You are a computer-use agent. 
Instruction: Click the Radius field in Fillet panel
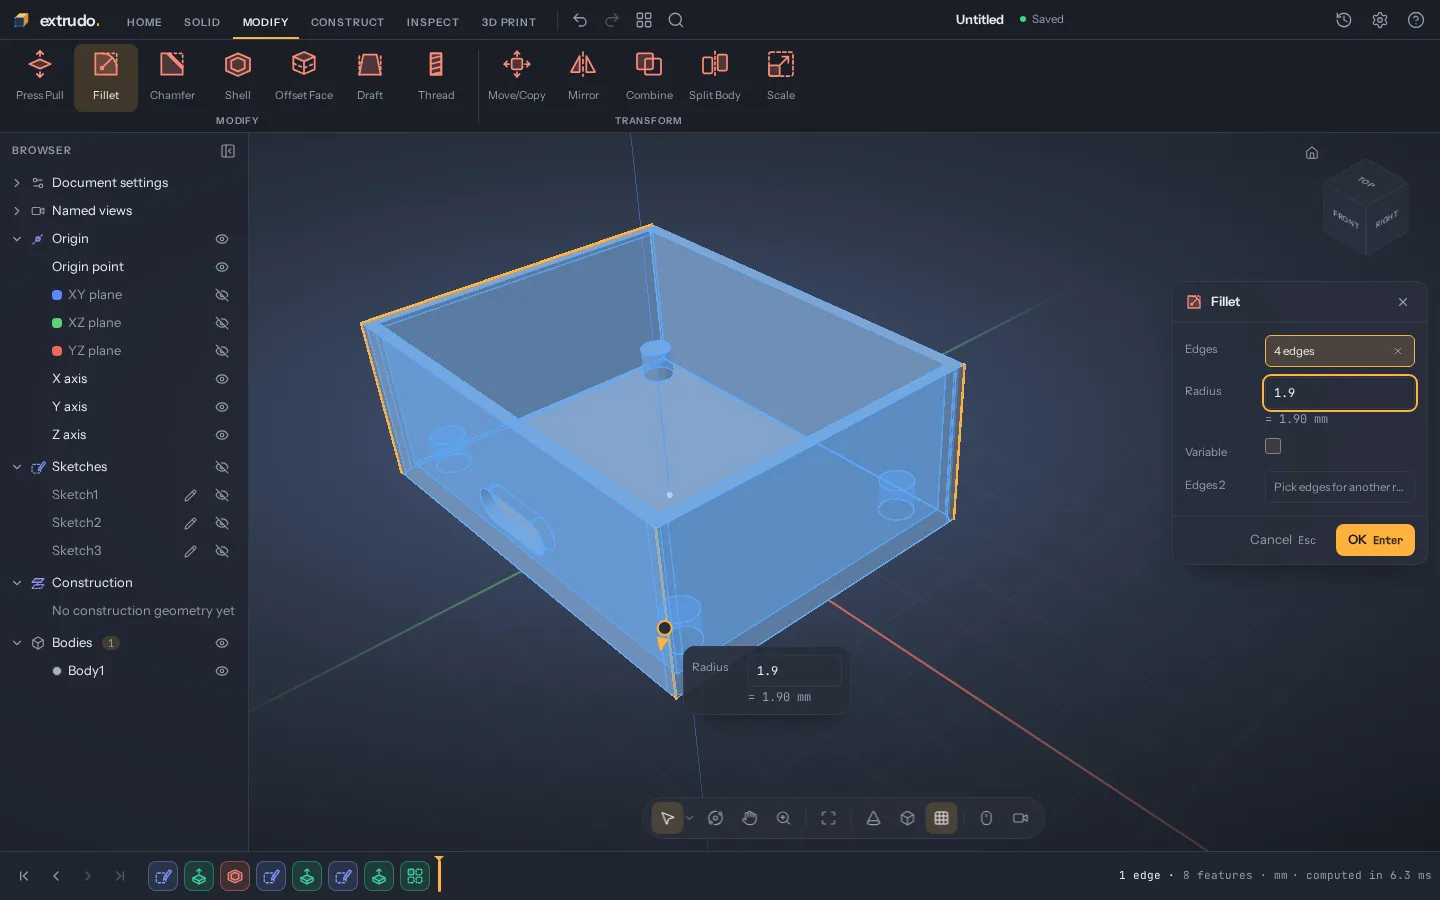click(1340, 393)
